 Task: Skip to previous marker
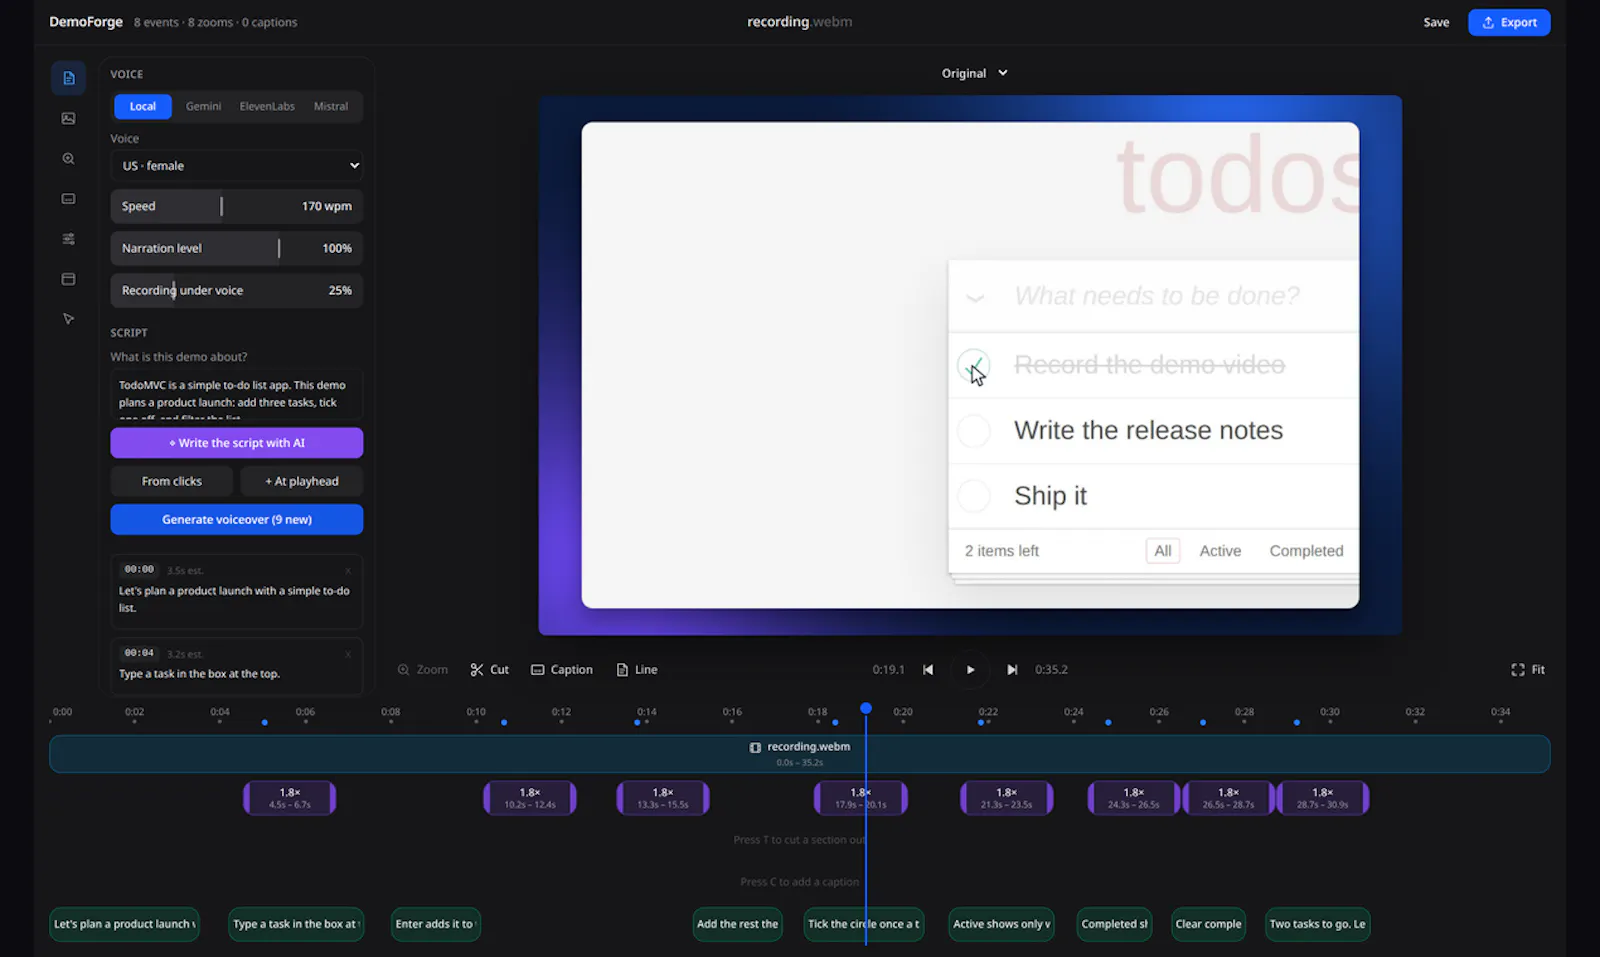(x=928, y=670)
